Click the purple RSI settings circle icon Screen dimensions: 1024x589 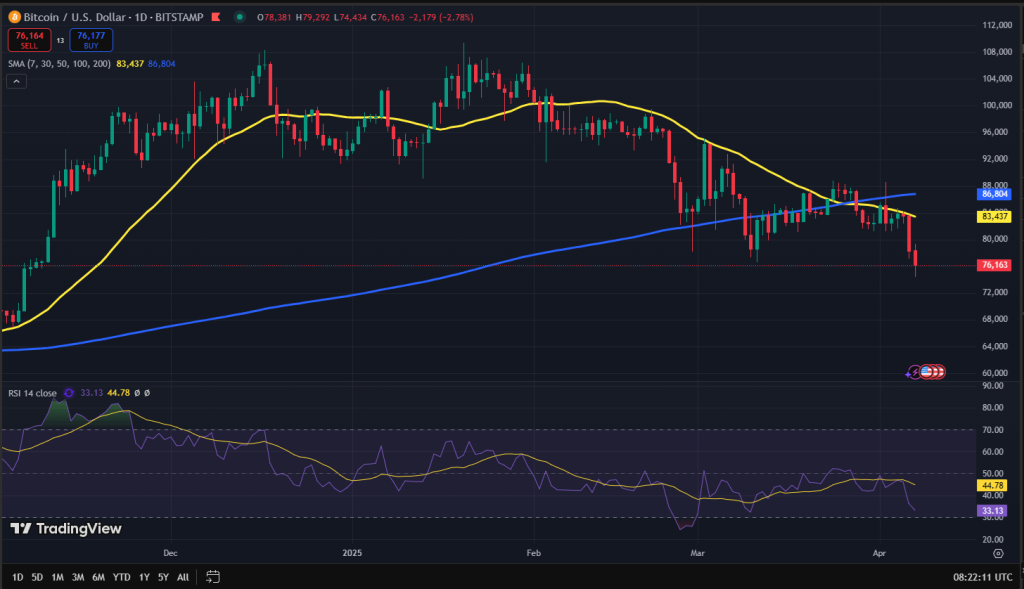click(x=69, y=393)
